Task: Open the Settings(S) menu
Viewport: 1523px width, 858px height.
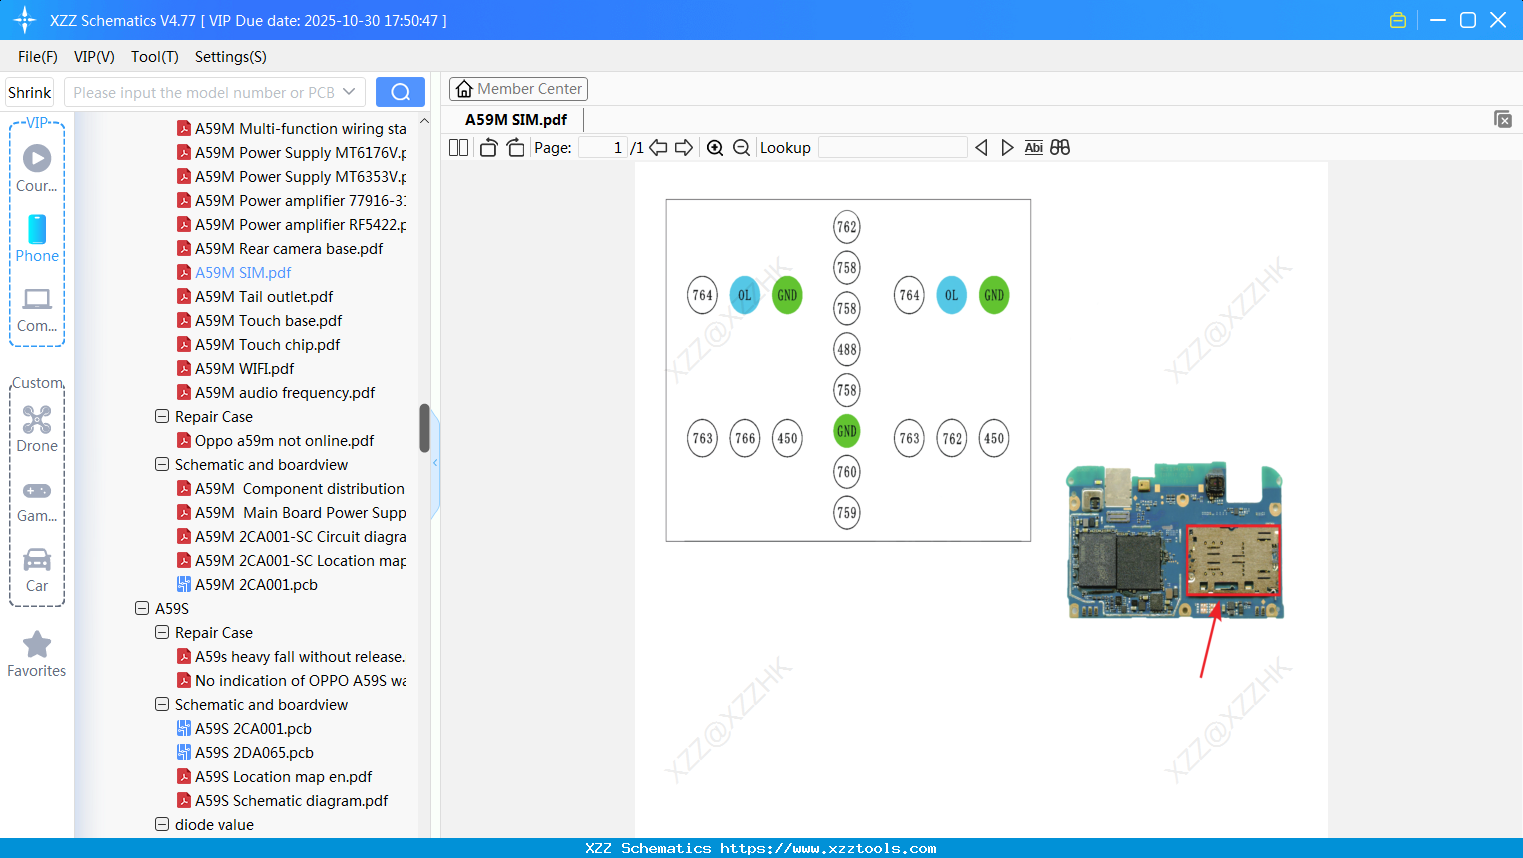Action: 231,57
